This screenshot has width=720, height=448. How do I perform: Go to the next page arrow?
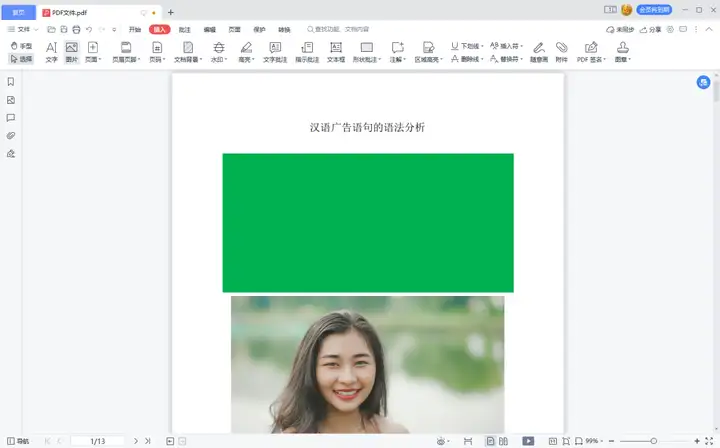click(x=136, y=441)
